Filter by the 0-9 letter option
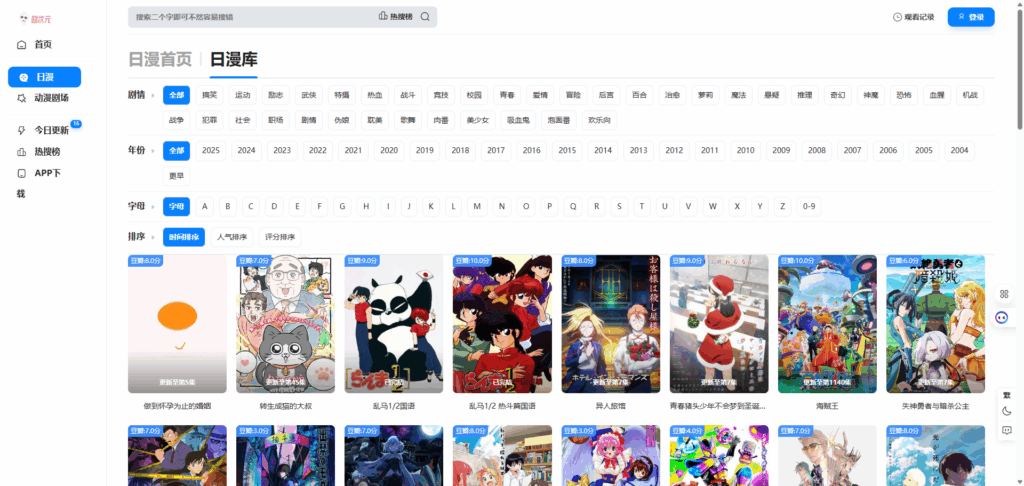Viewport: 1024px width, 486px height. click(809, 206)
